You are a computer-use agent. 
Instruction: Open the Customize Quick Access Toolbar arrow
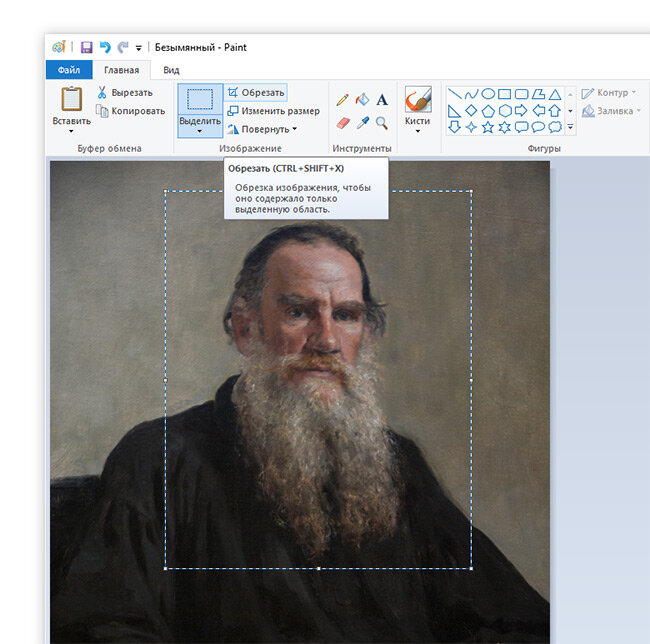(138, 48)
